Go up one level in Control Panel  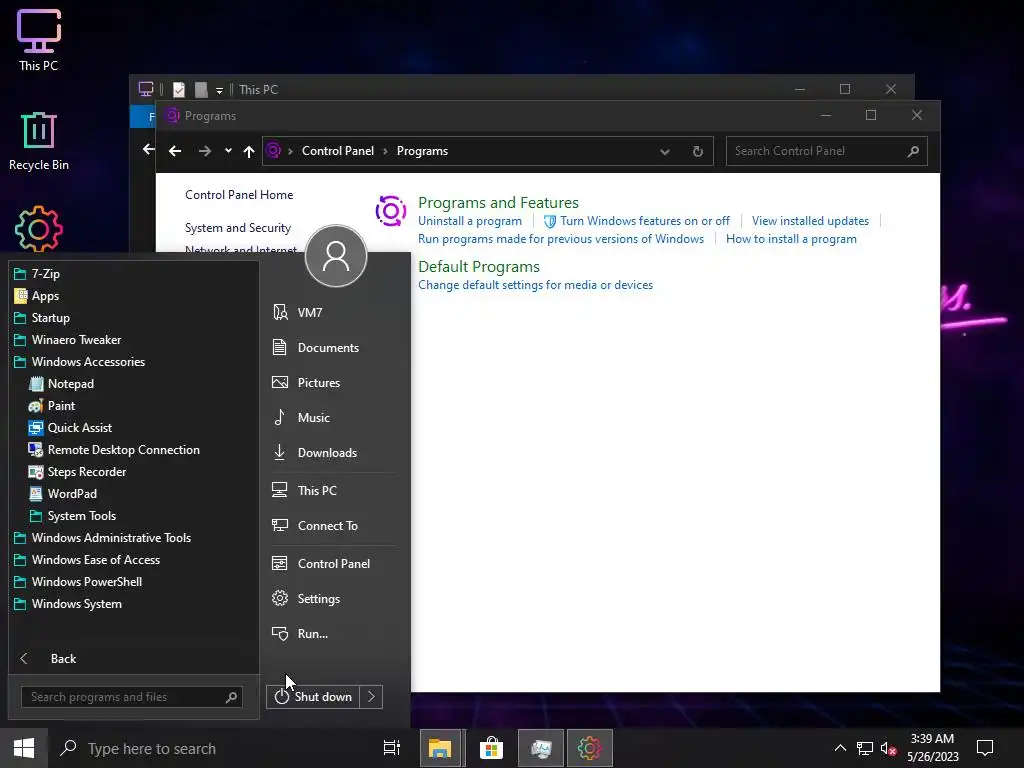click(x=249, y=152)
